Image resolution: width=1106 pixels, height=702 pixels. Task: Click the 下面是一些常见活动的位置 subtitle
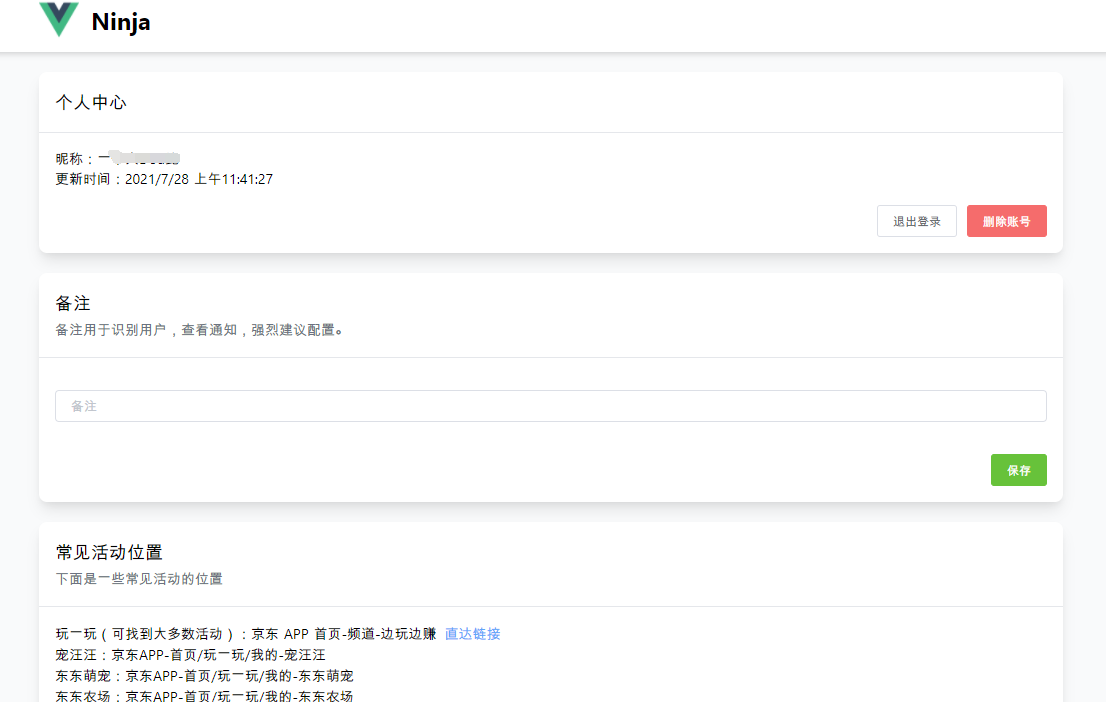(139, 579)
